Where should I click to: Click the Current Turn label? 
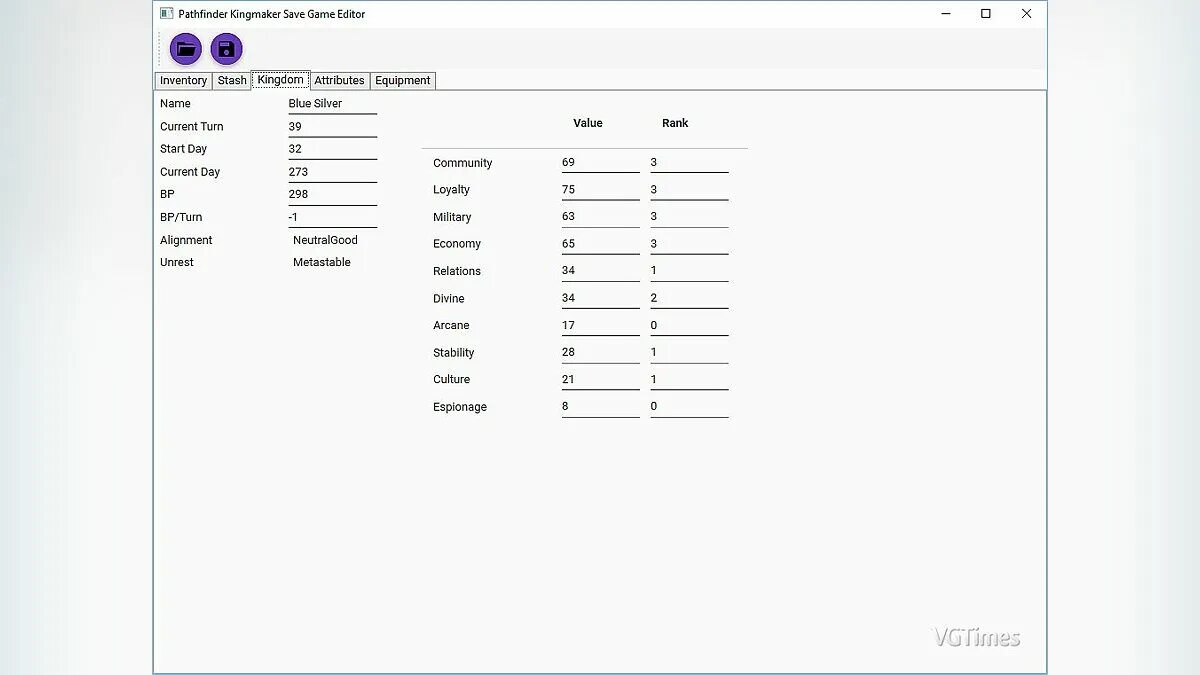pos(192,127)
